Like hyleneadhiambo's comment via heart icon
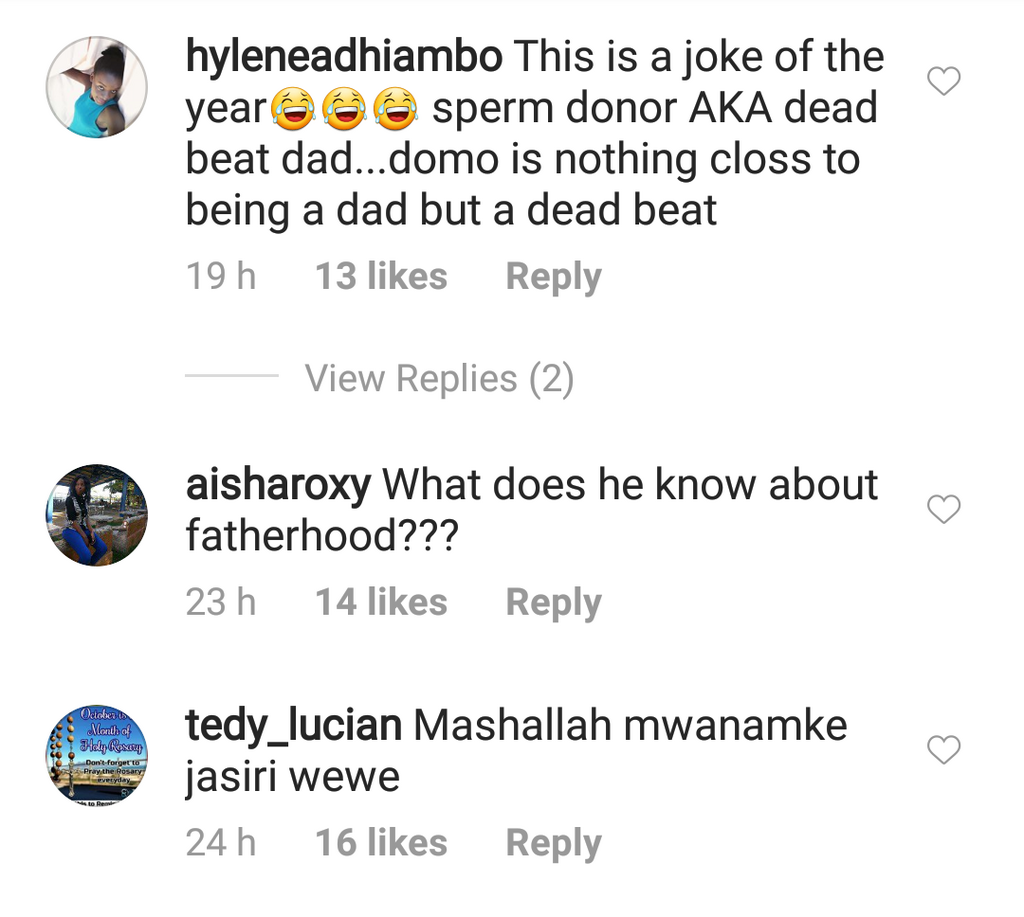 point(943,81)
